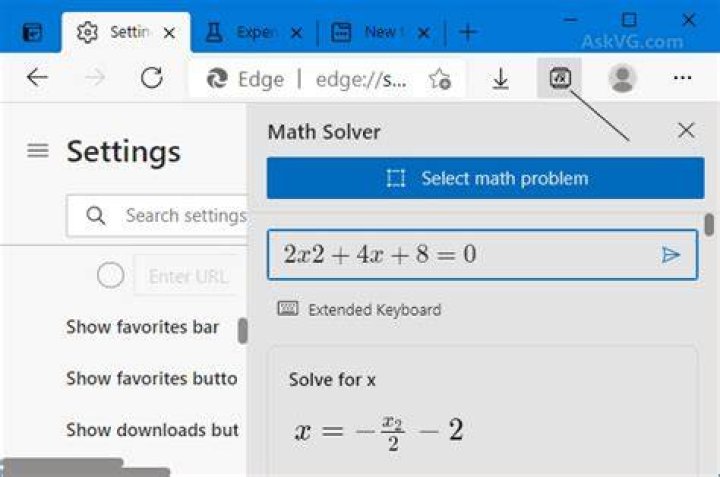Open the Extended Keyboard link
Viewport: 720px width, 477px height.
pos(375,310)
